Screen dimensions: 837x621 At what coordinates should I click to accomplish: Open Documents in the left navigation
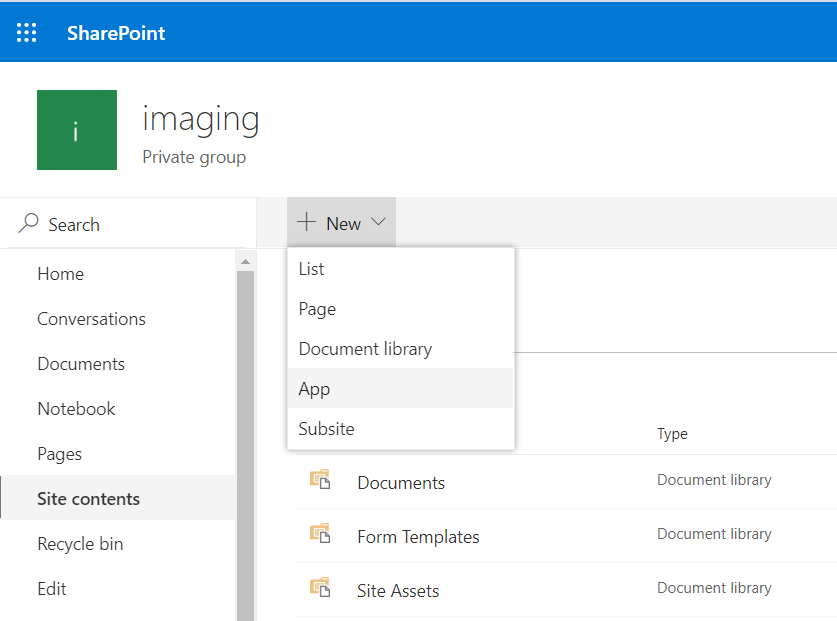coord(81,364)
